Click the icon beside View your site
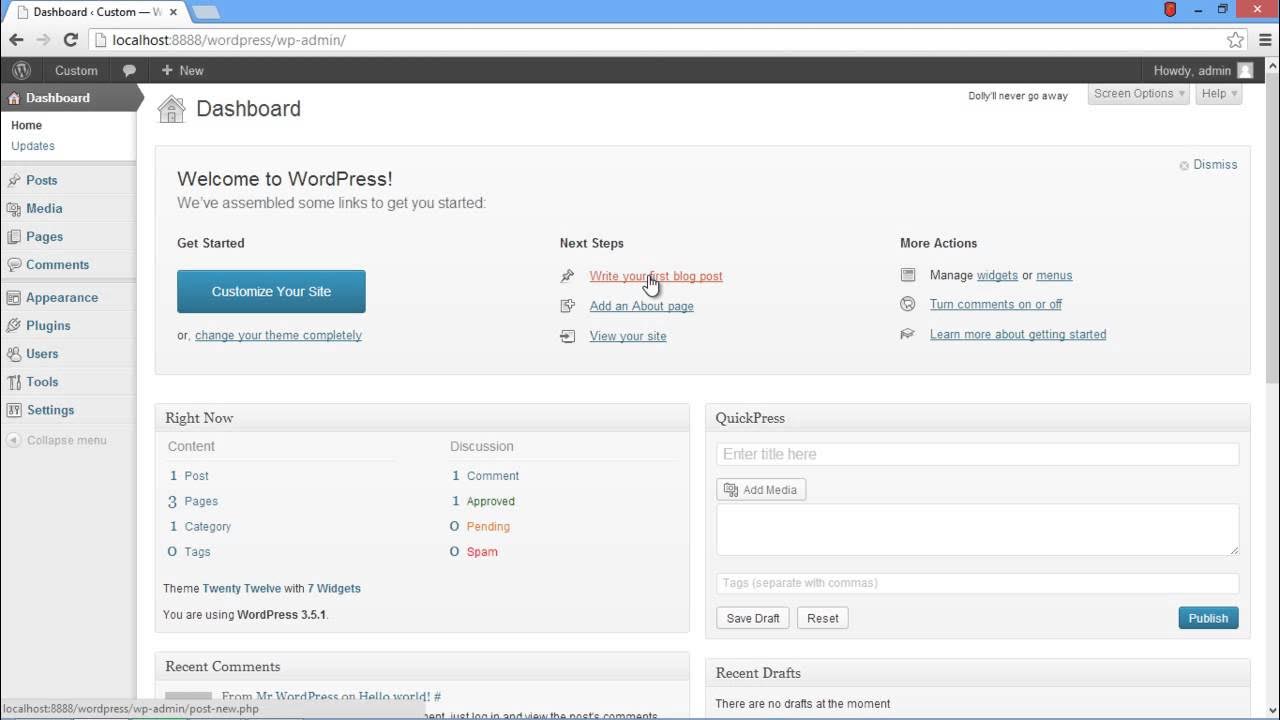 pos(568,336)
